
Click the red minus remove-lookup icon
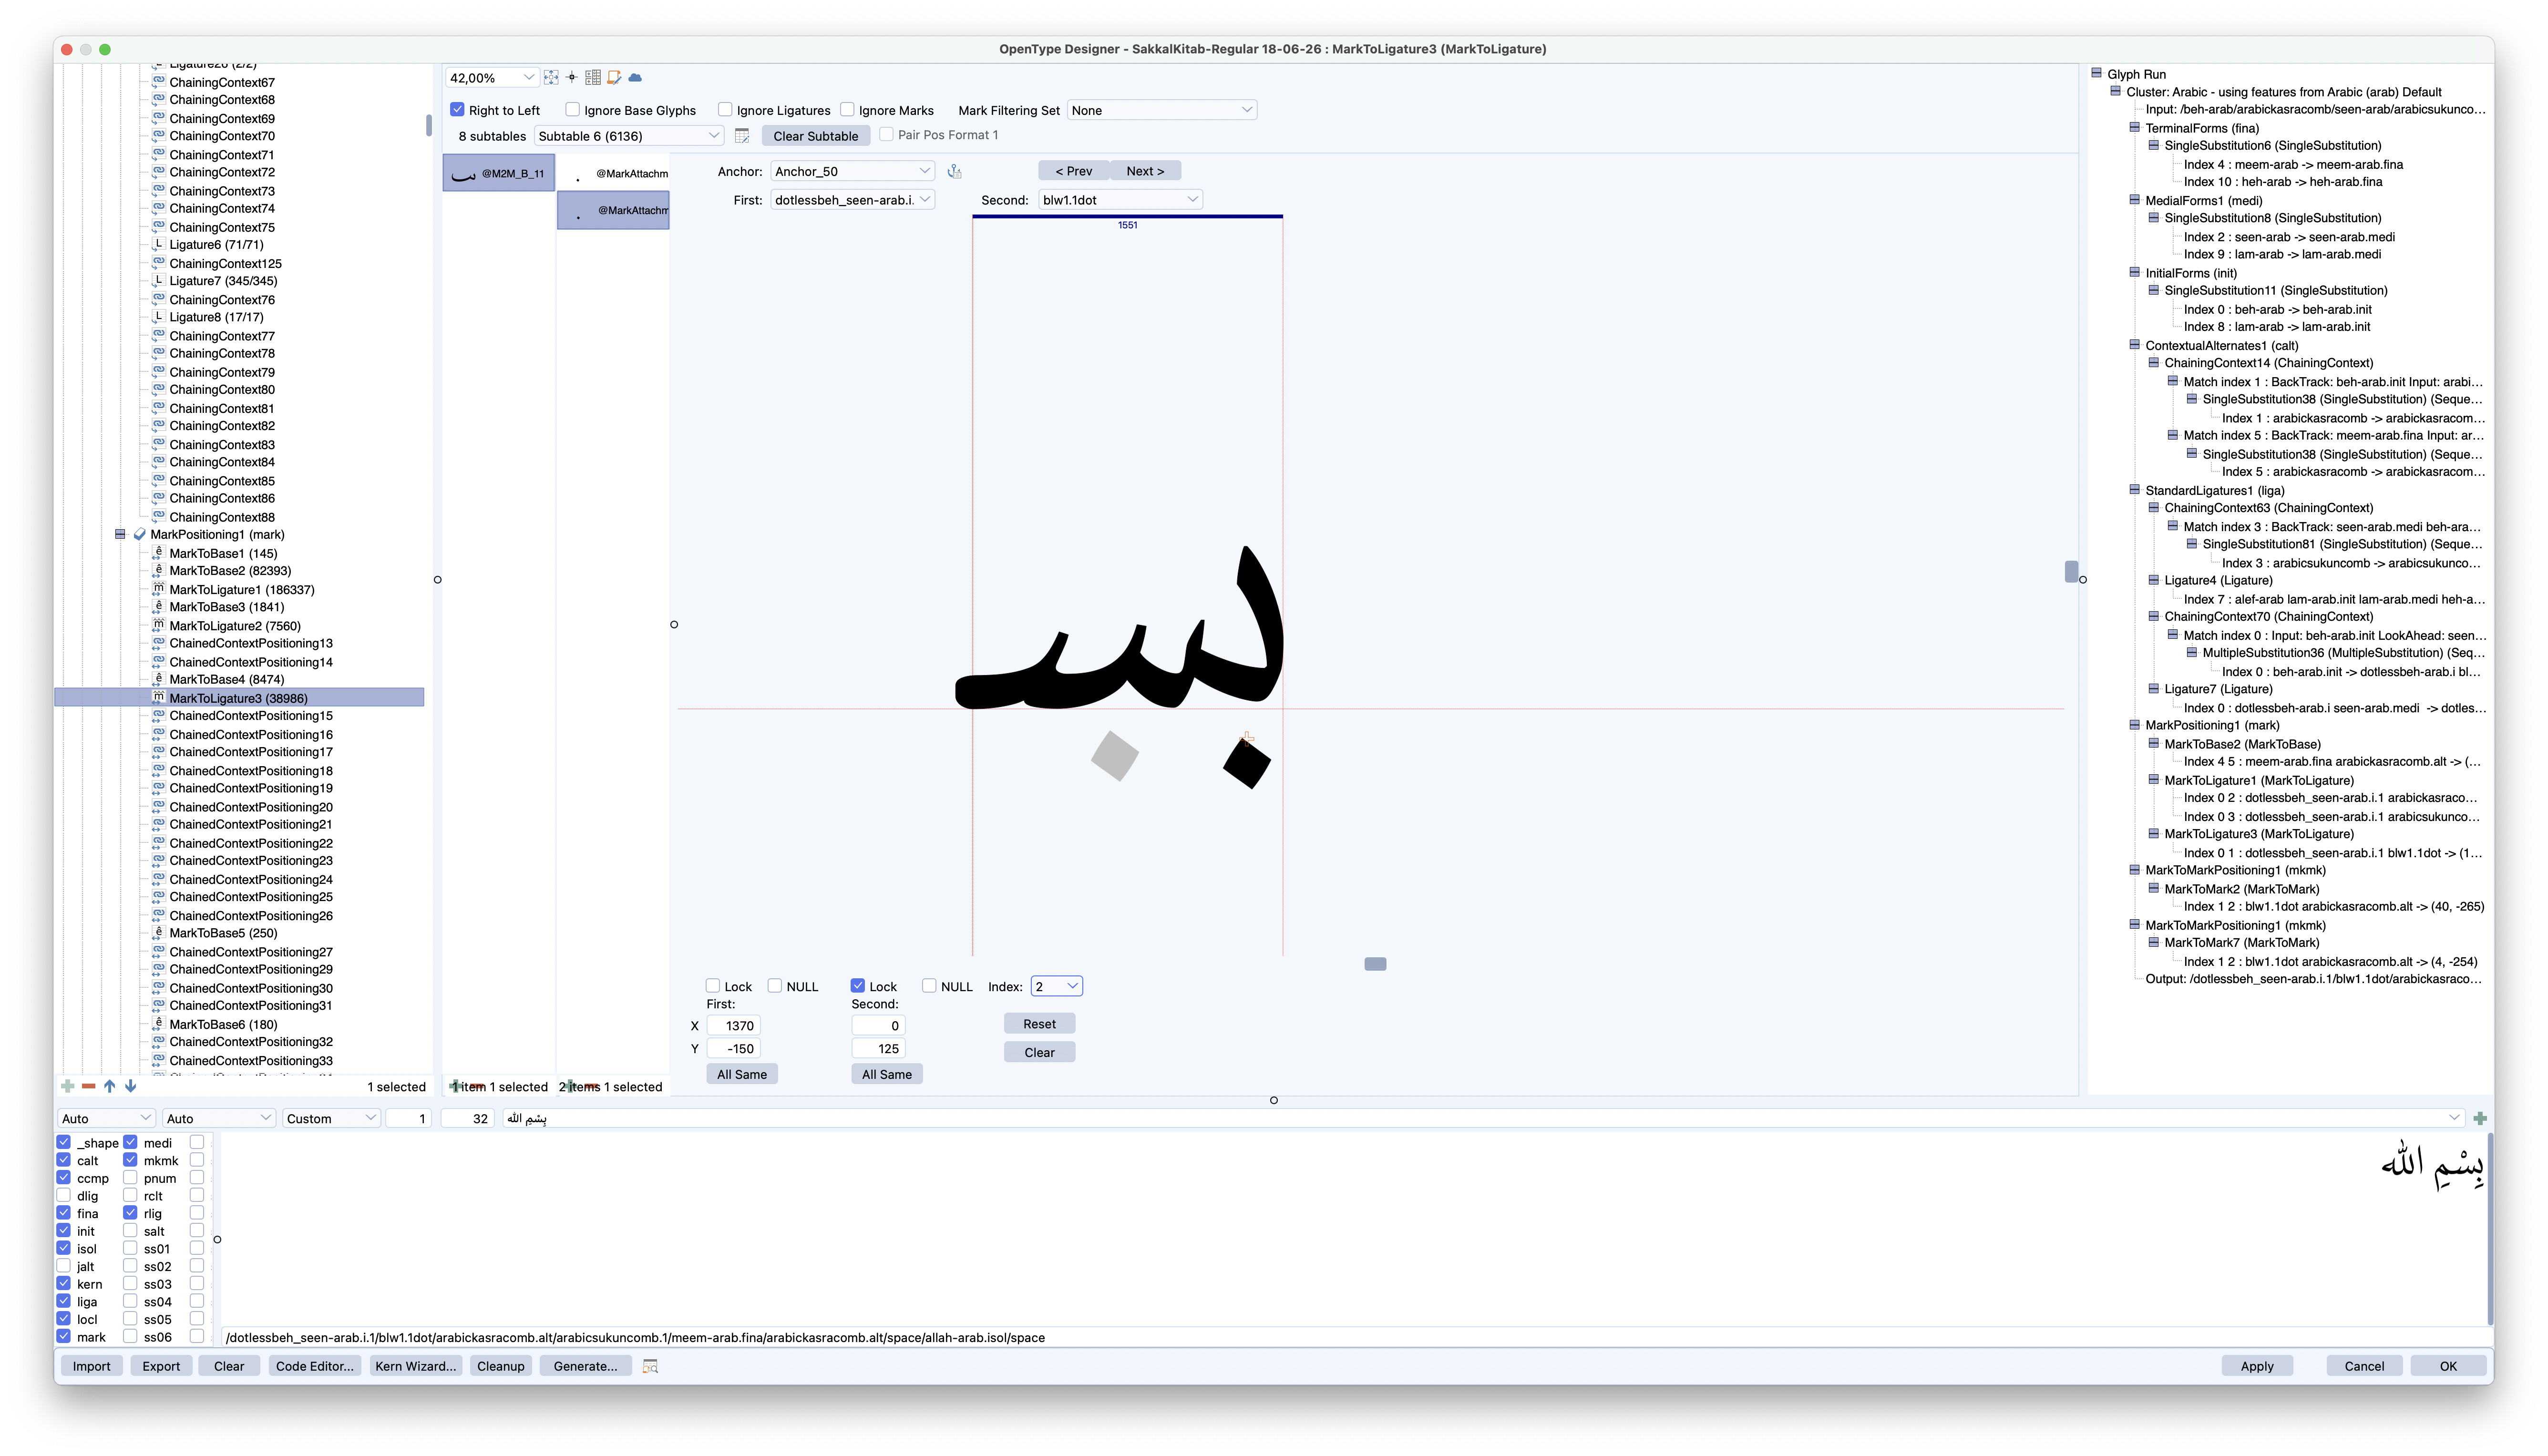[x=89, y=1086]
